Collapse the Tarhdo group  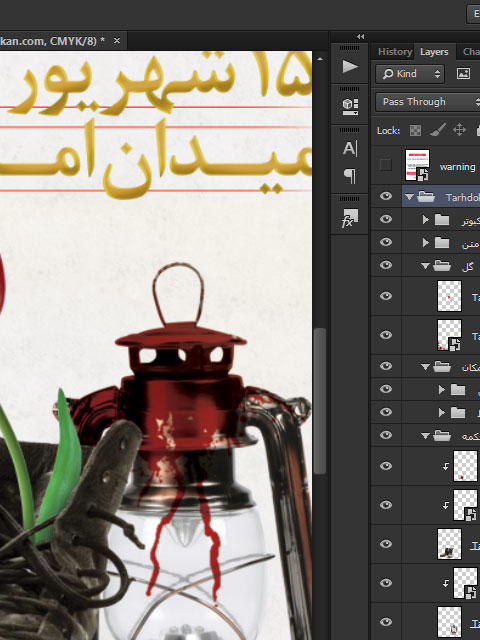click(409, 197)
